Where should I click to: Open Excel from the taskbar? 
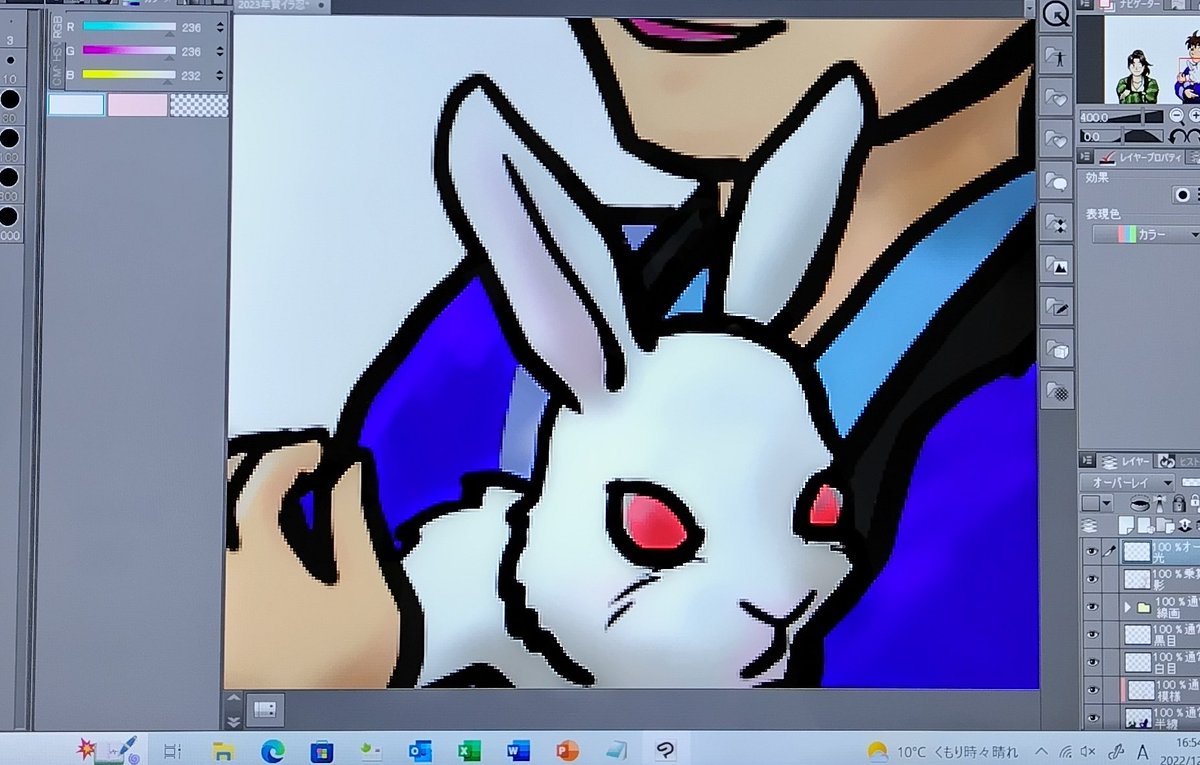click(x=468, y=750)
